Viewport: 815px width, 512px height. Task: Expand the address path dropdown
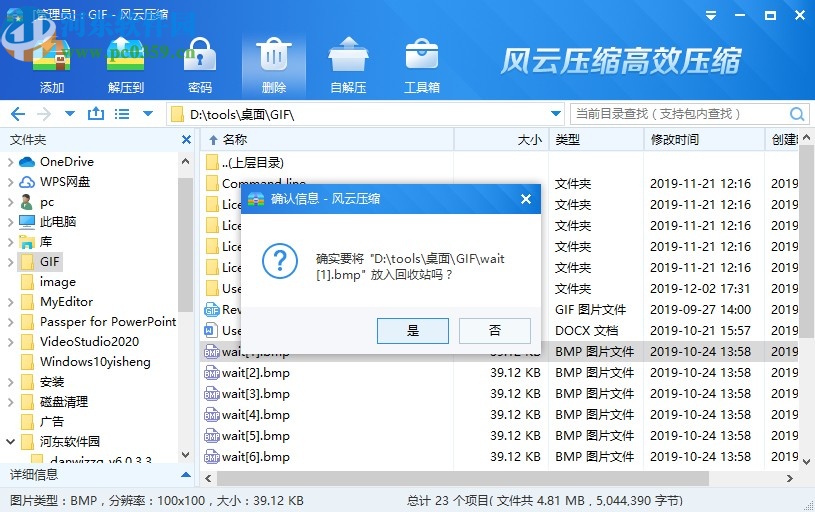(x=556, y=114)
